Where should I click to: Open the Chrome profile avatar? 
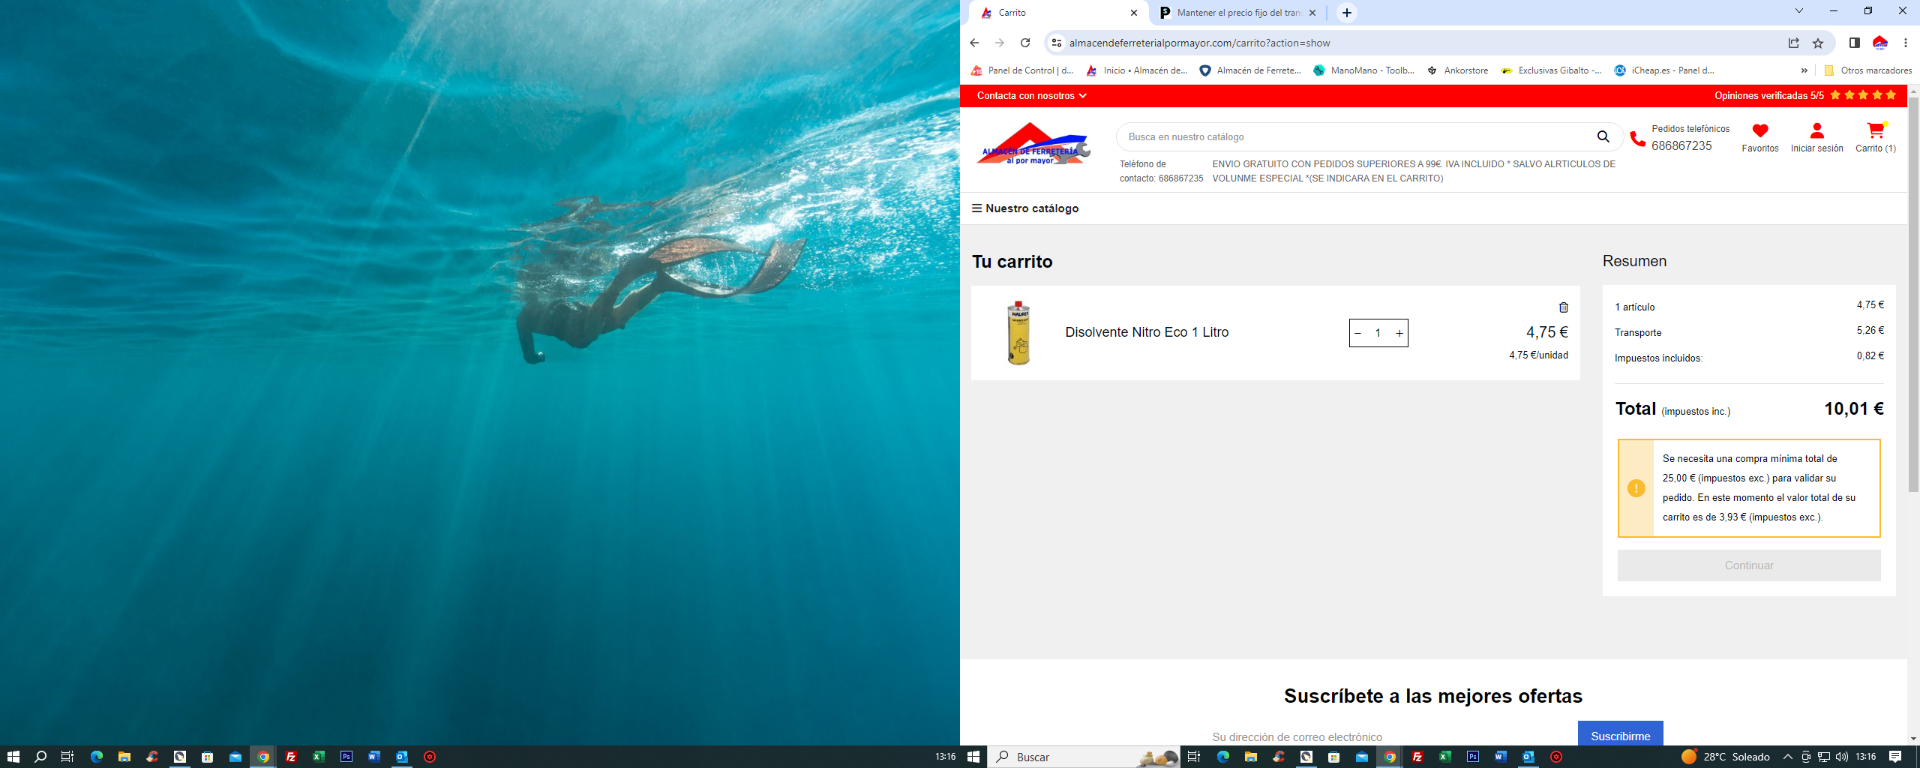(x=1880, y=43)
